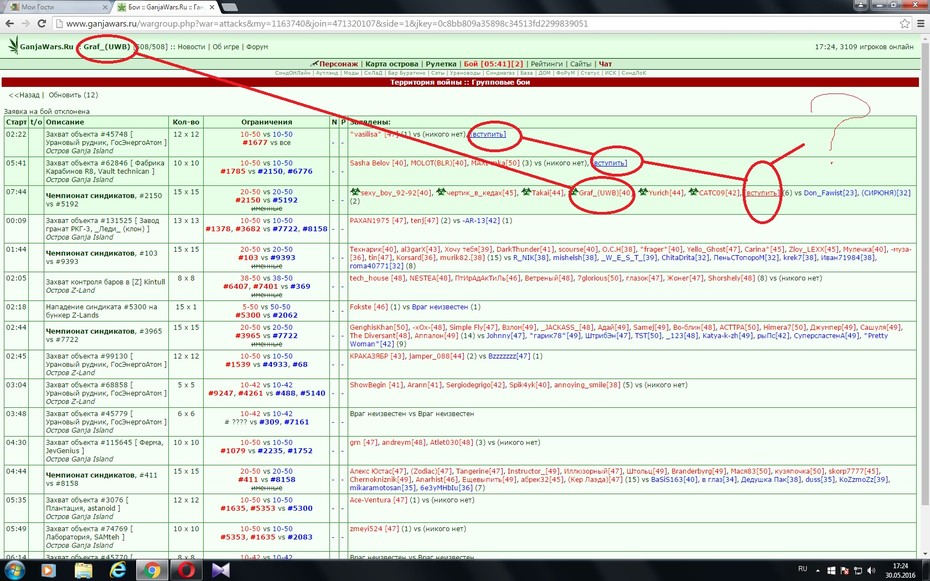Click Вступить link in object #45748 row
930x581 pixels.
pyautogui.click(x=488, y=135)
